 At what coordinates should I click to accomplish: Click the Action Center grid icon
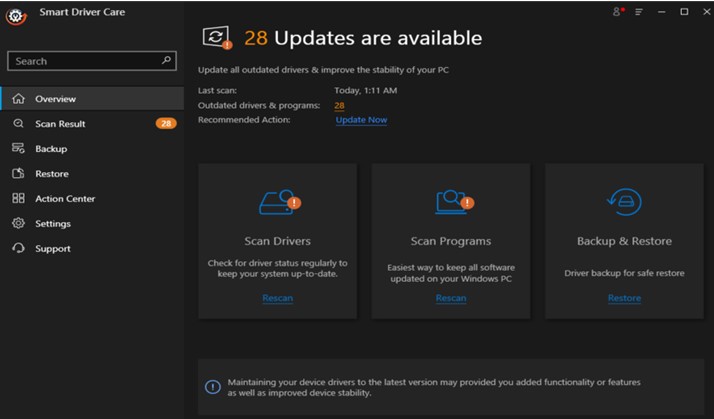coord(18,198)
